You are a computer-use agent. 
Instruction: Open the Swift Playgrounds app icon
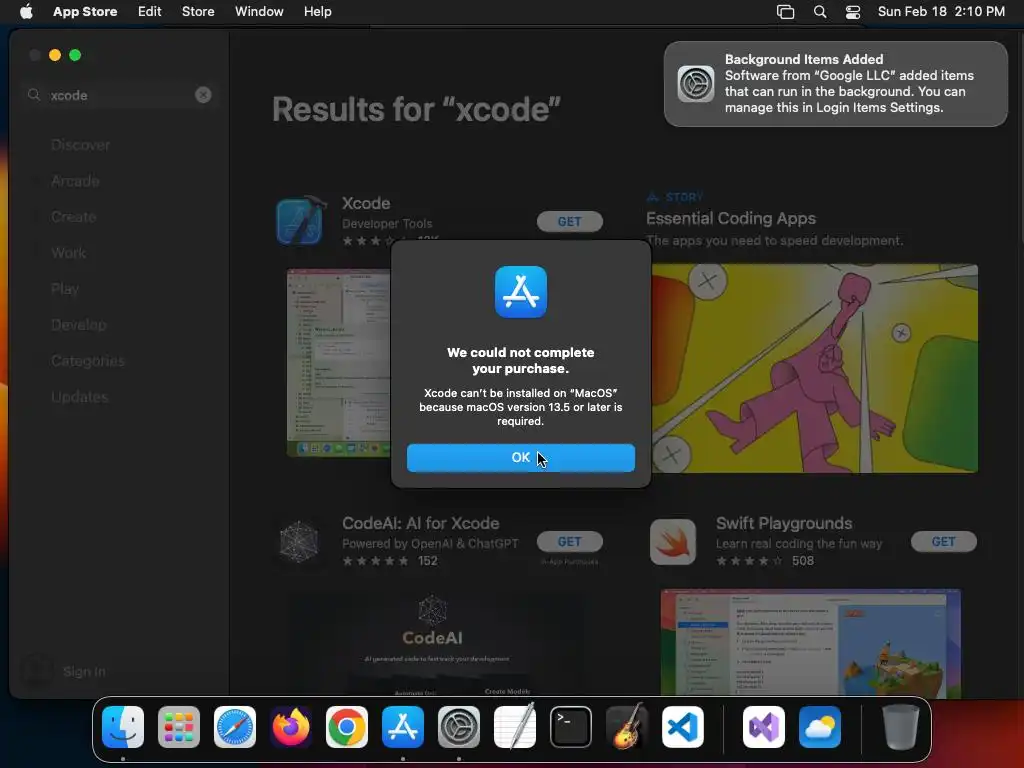pyautogui.click(x=673, y=541)
